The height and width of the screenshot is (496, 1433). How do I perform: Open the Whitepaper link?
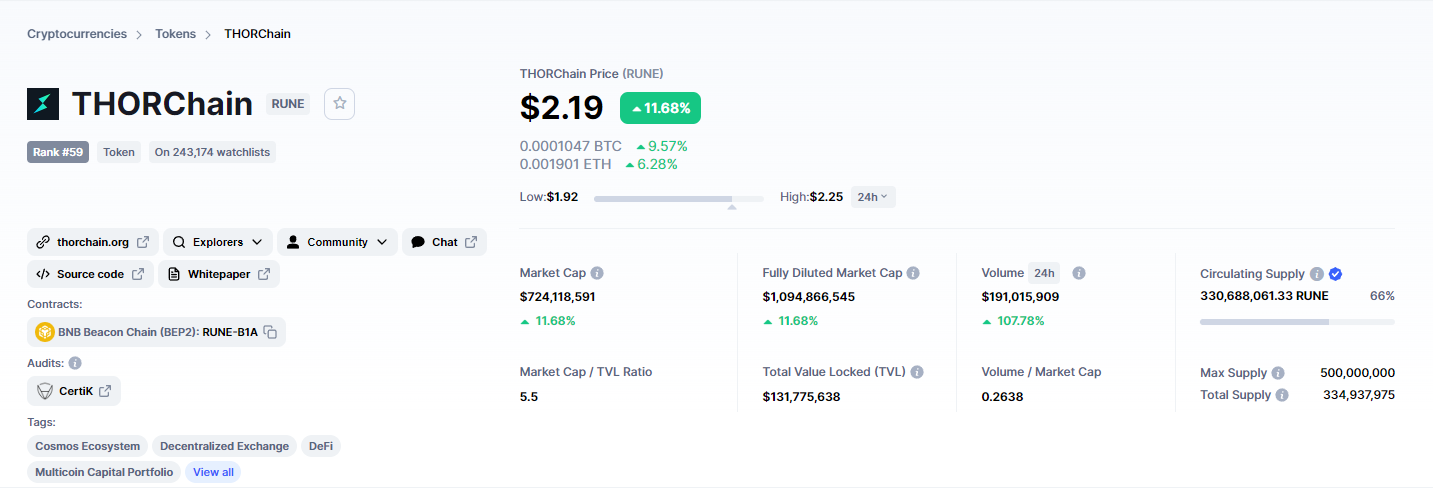[x=219, y=274]
